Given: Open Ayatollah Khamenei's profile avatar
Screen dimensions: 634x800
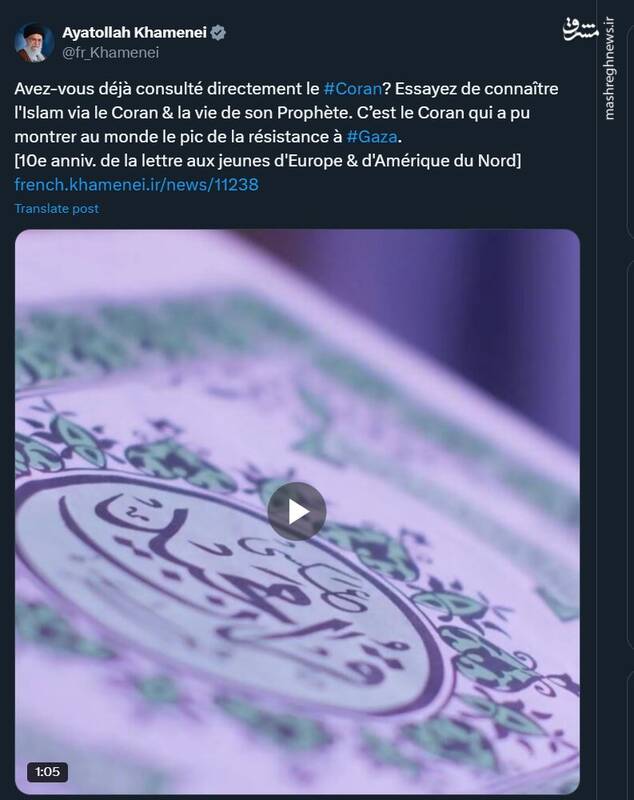Looking at the screenshot, I should coord(34,42).
